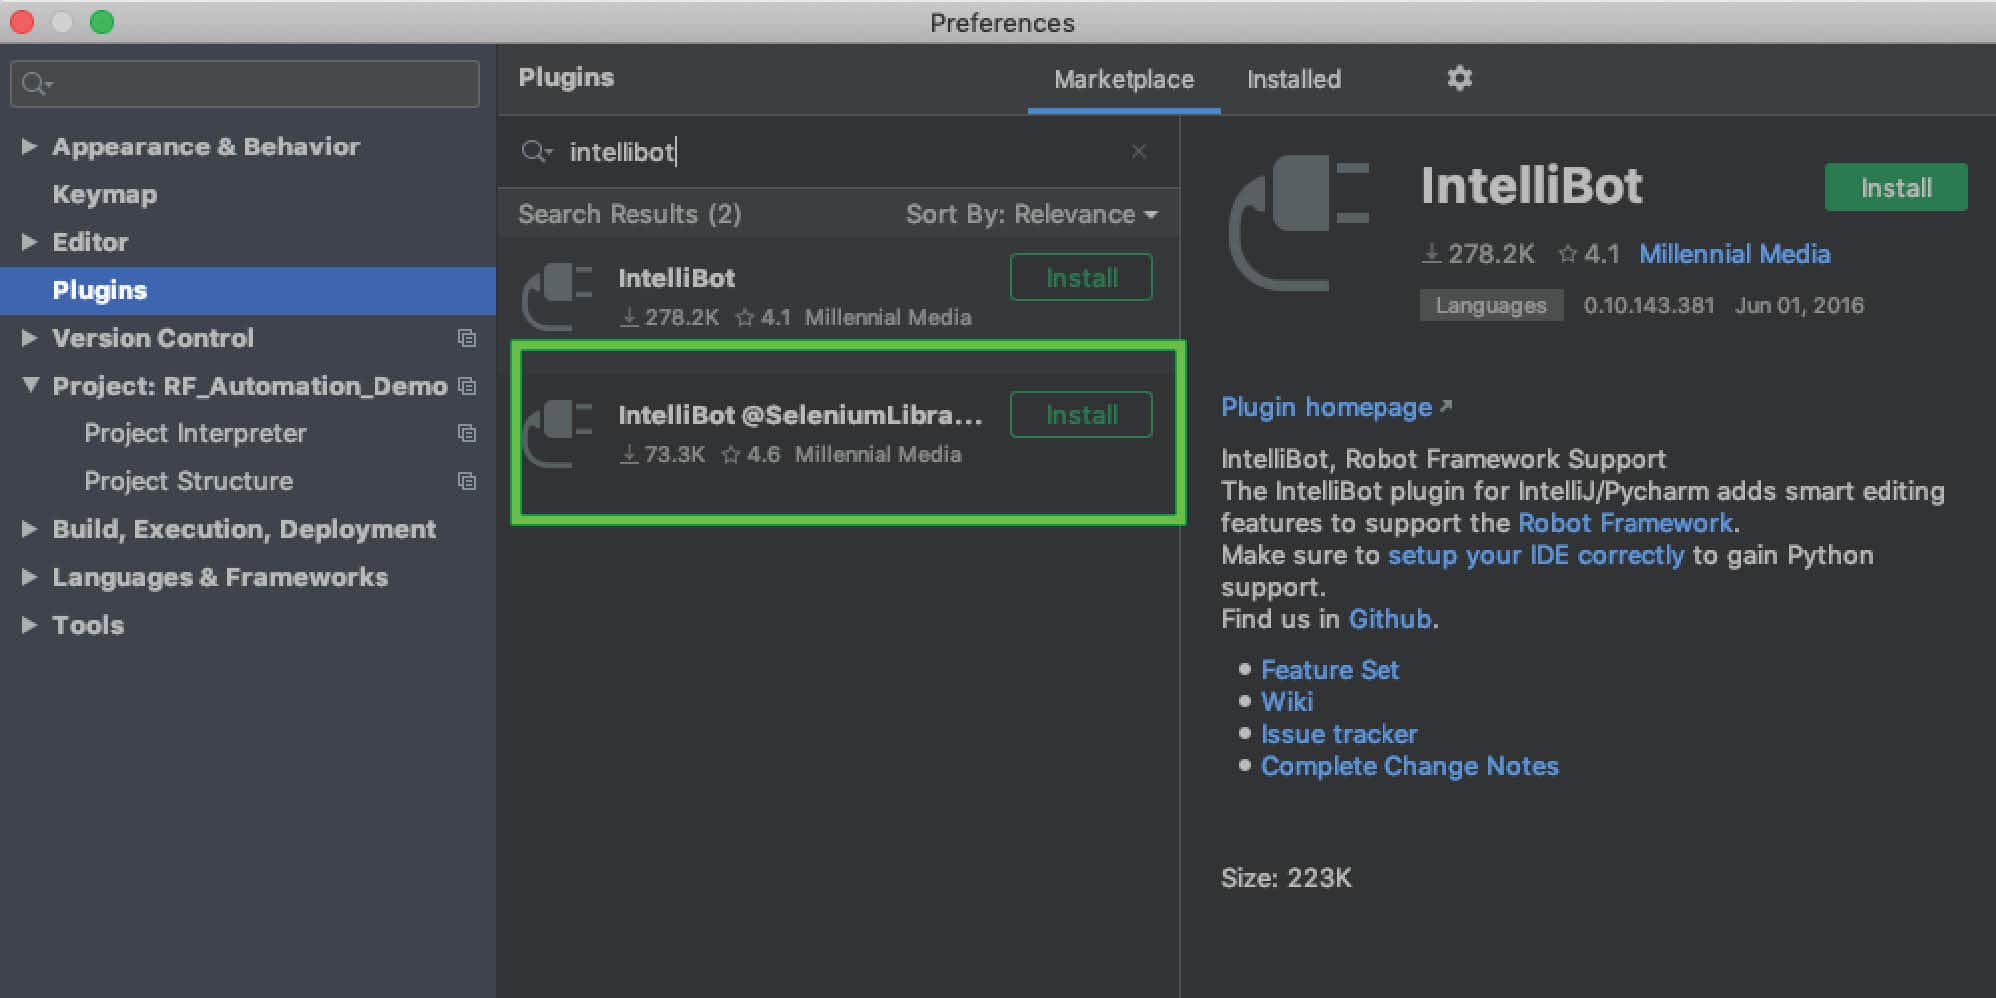Click the settings search field in sidebar
This screenshot has height=998, width=1996.
click(x=245, y=84)
